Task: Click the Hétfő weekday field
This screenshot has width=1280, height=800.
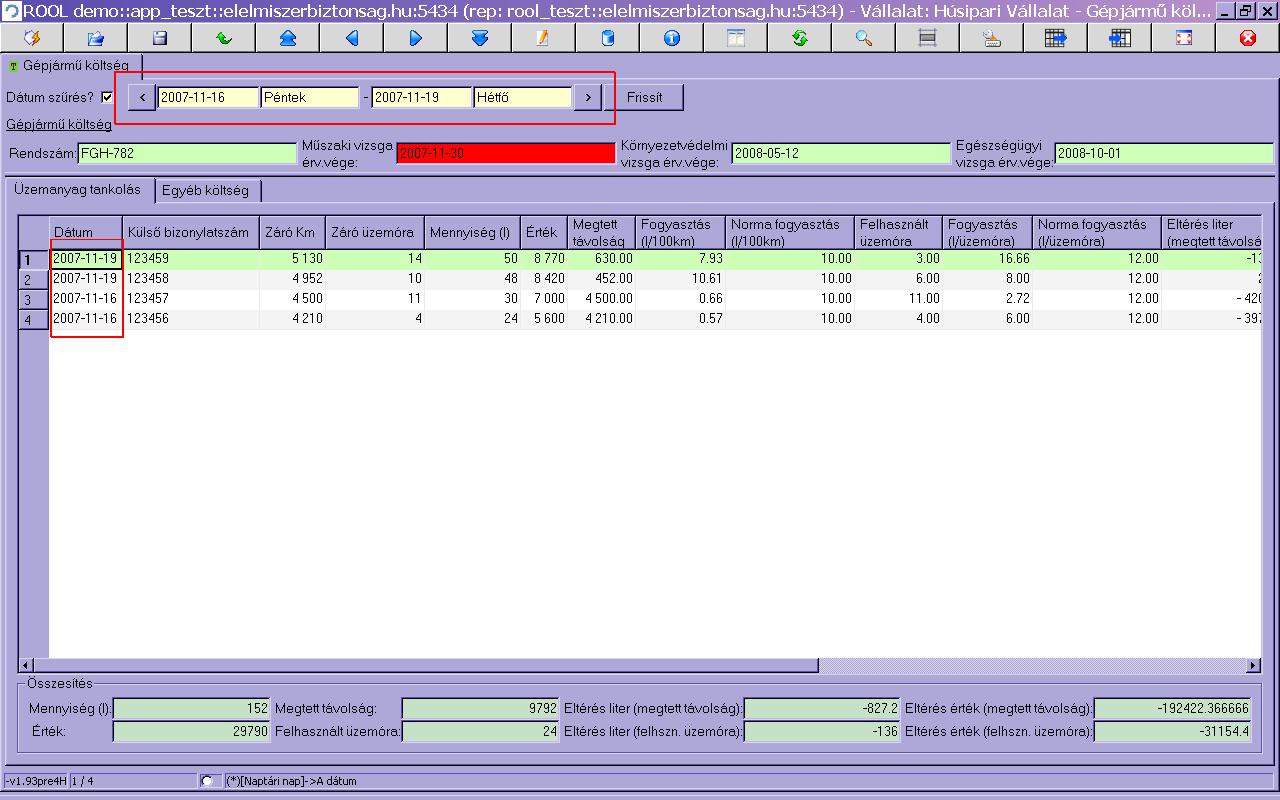Action: (523, 98)
